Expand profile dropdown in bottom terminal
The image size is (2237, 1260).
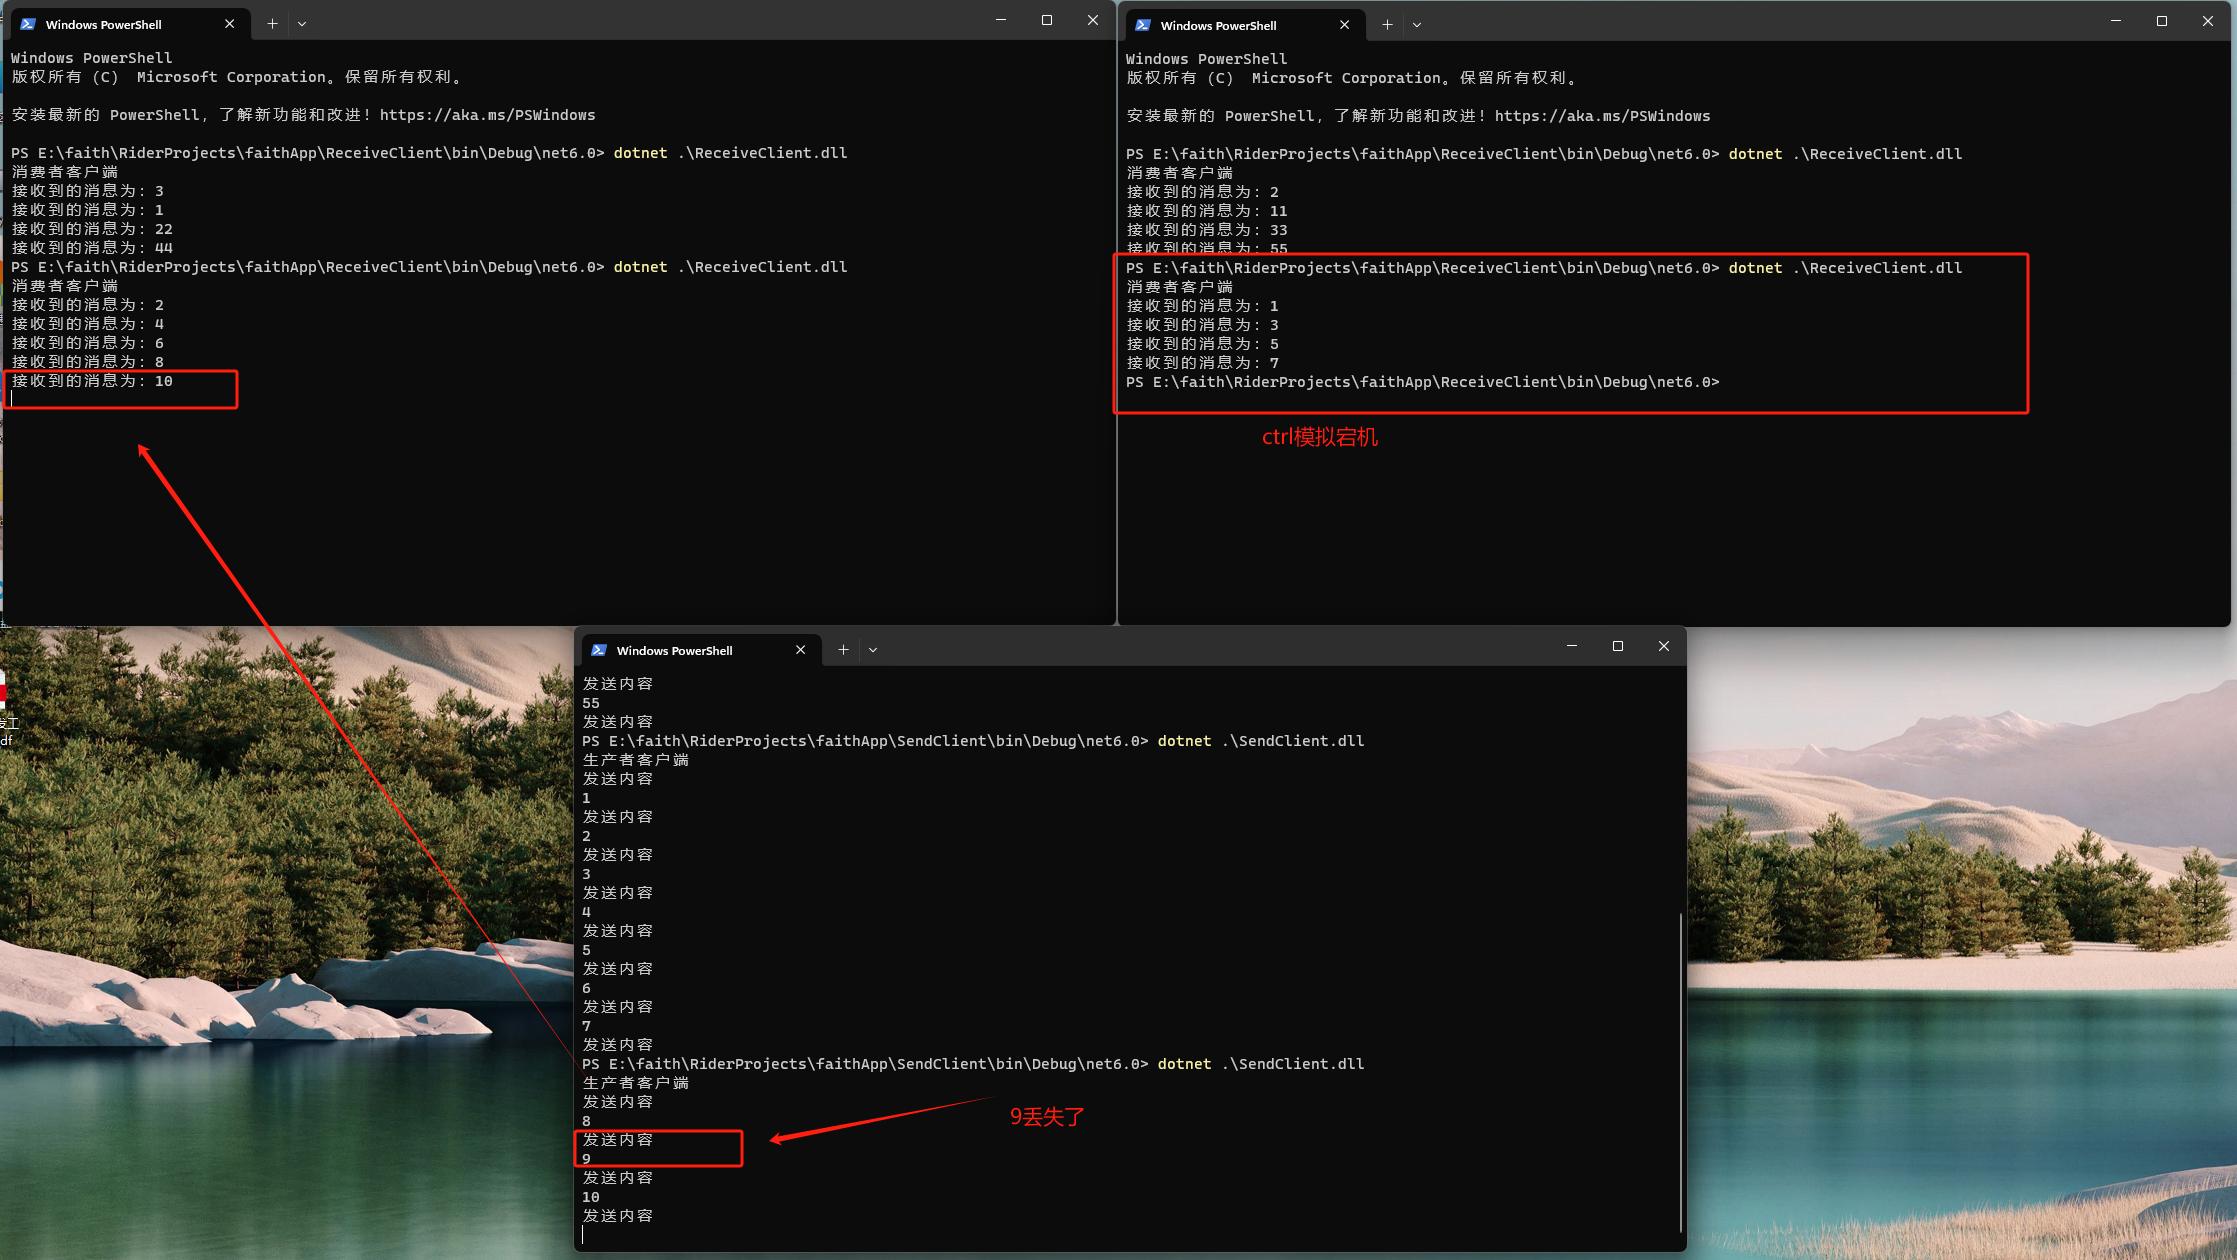click(873, 650)
